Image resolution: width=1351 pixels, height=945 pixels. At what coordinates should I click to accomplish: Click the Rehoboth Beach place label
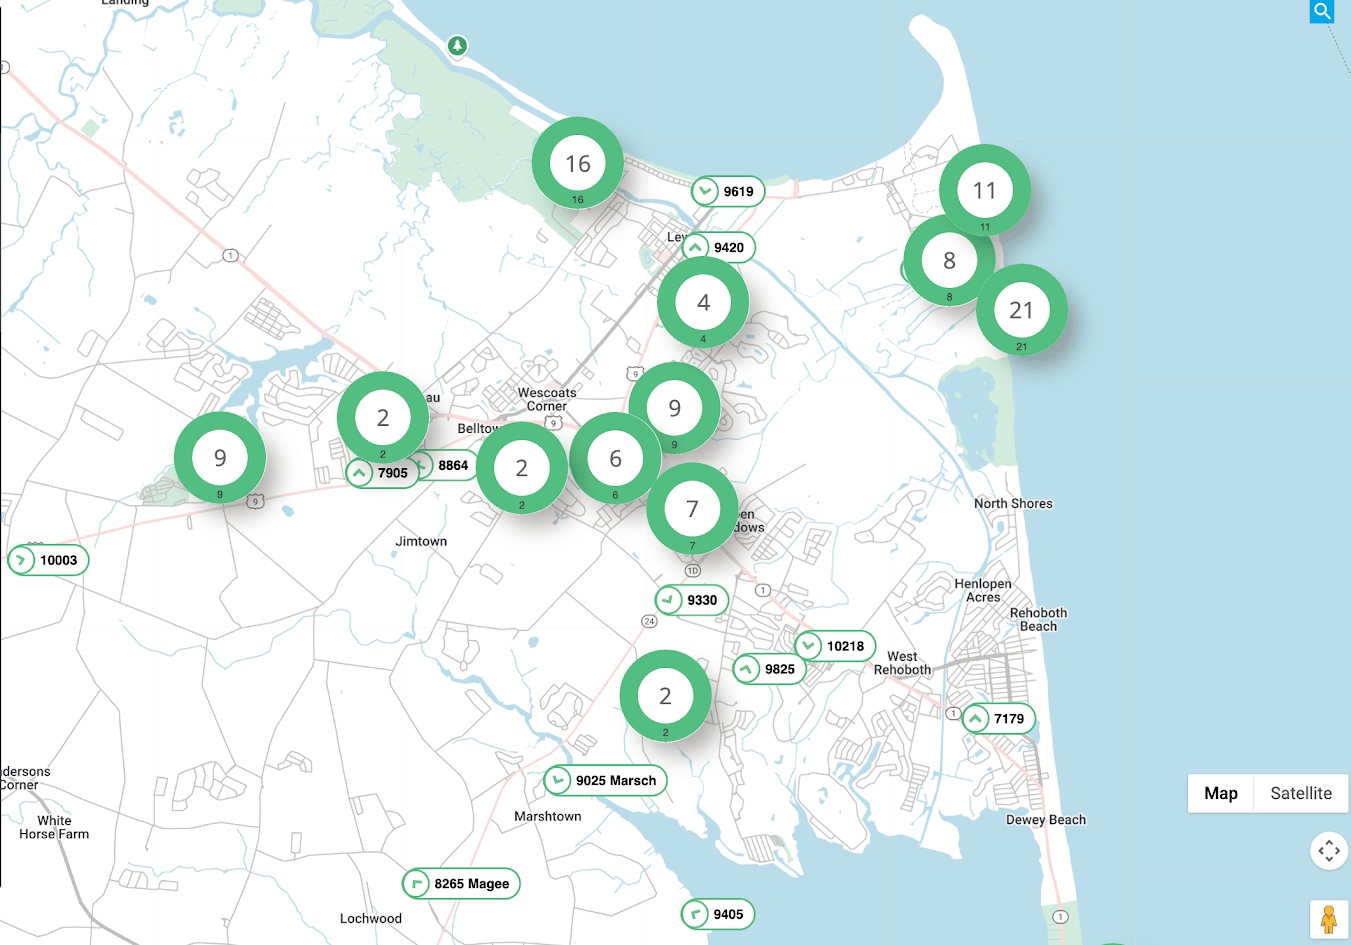[1038, 619]
